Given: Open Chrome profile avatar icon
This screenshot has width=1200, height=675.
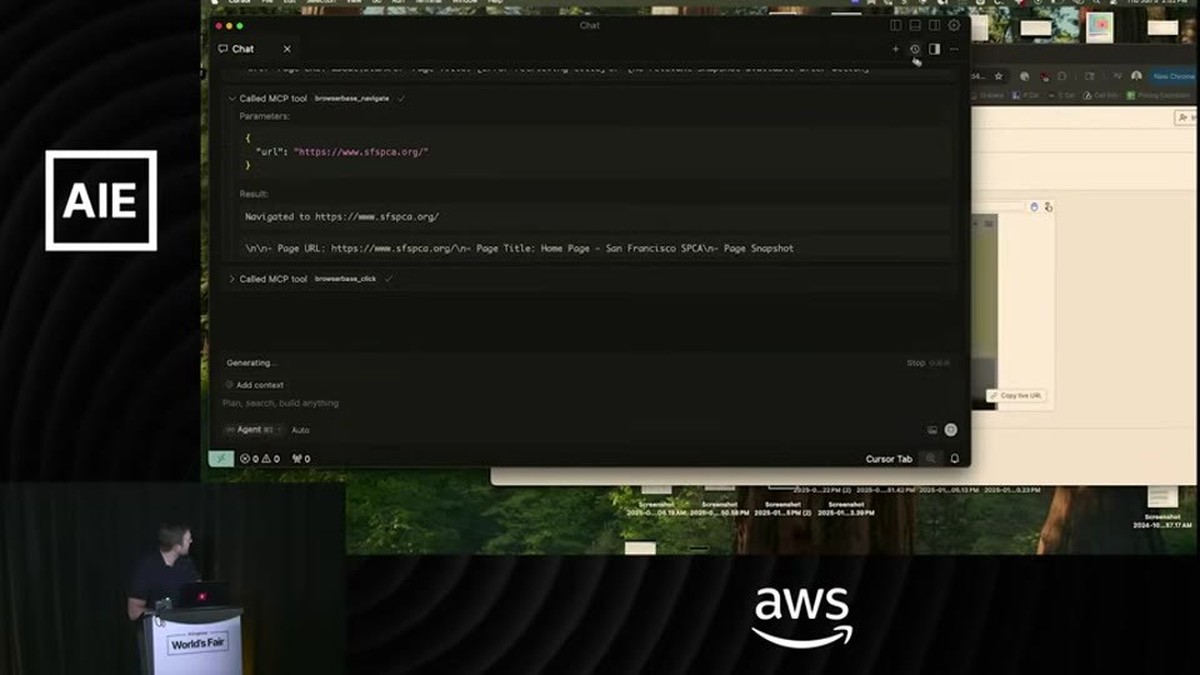Looking at the screenshot, I should [1136, 76].
